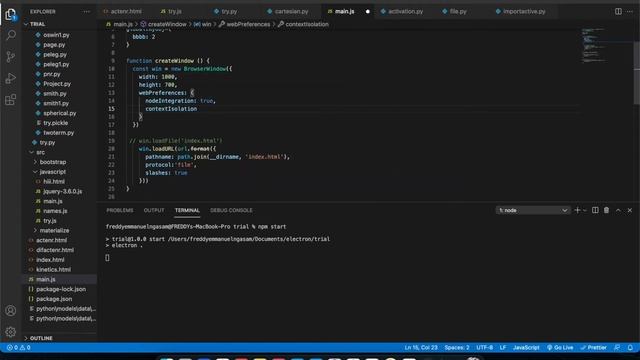Switch to cartesian.py editor tab
This screenshot has height=360, width=640.
[291, 11]
